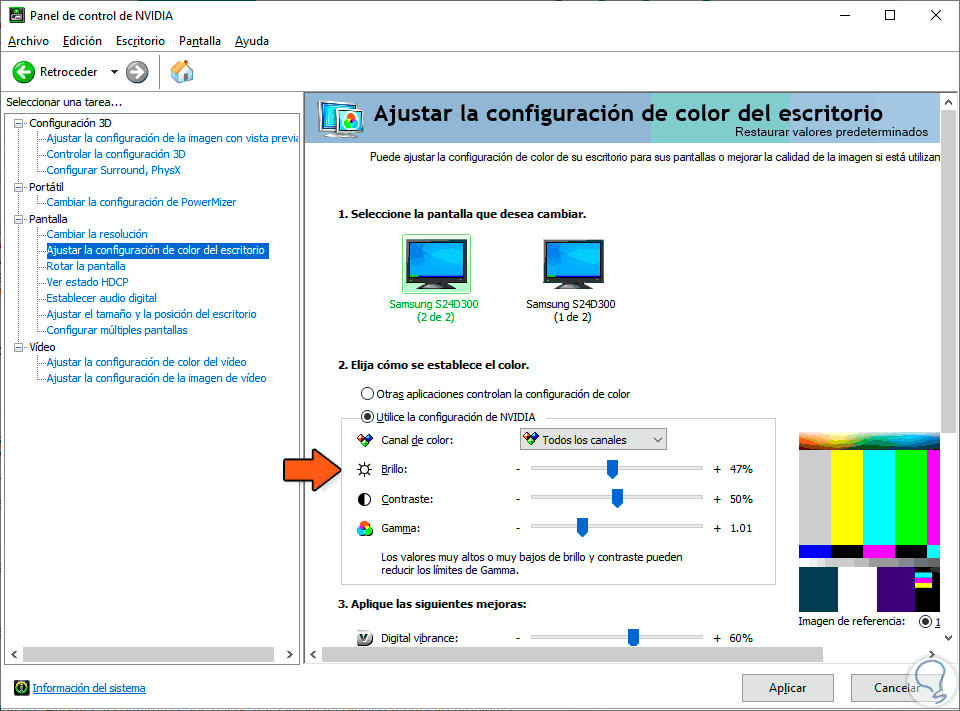Collapse the Portátil tree node
Image resolution: width=960 pixels, height=711 pixels.
point(18,187)
